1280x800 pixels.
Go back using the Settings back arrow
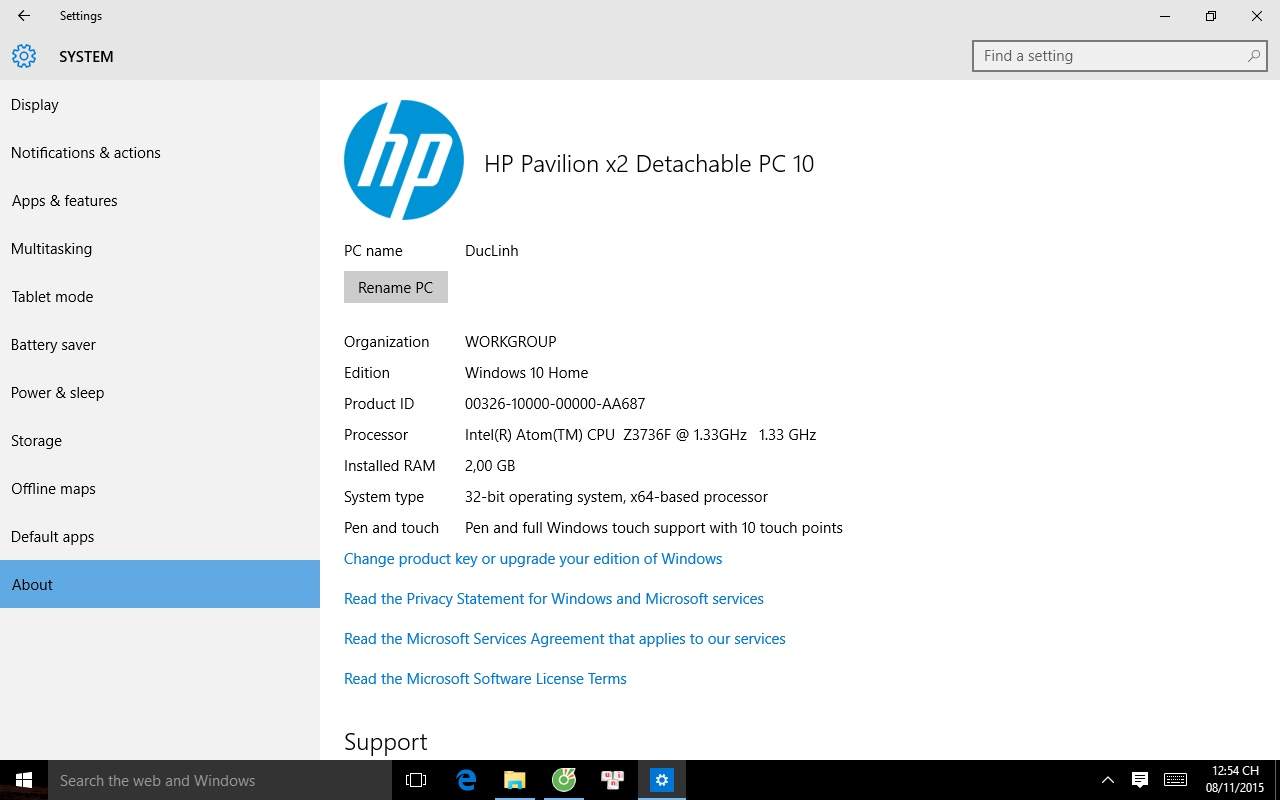tap(24, 16)
